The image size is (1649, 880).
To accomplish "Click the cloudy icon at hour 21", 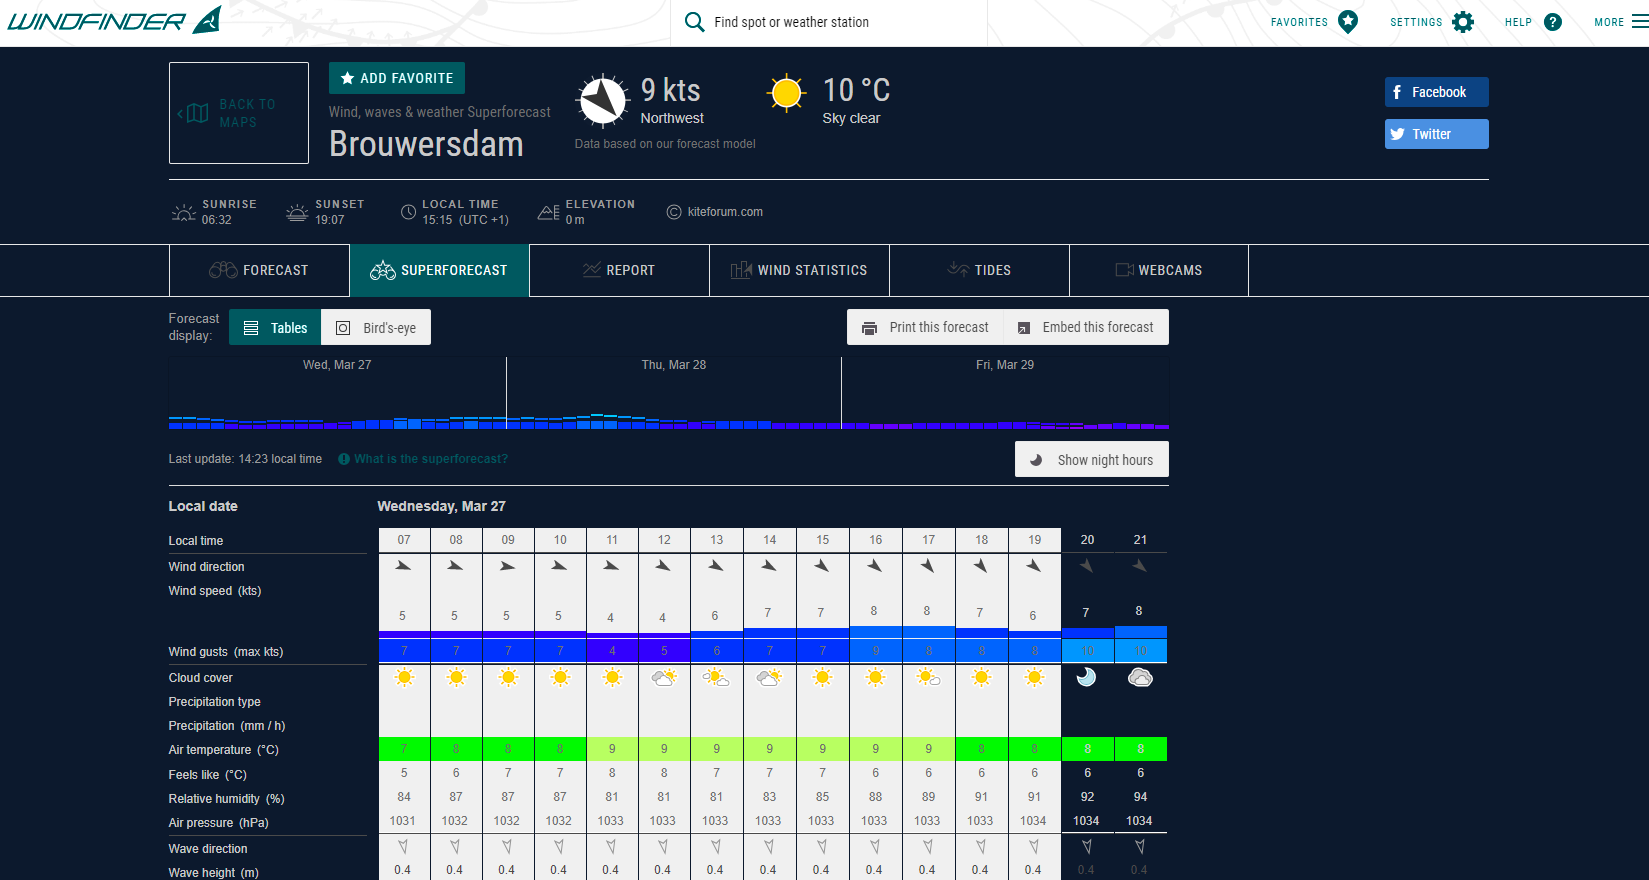I will pyautogui.click(x=1140, y=678).
